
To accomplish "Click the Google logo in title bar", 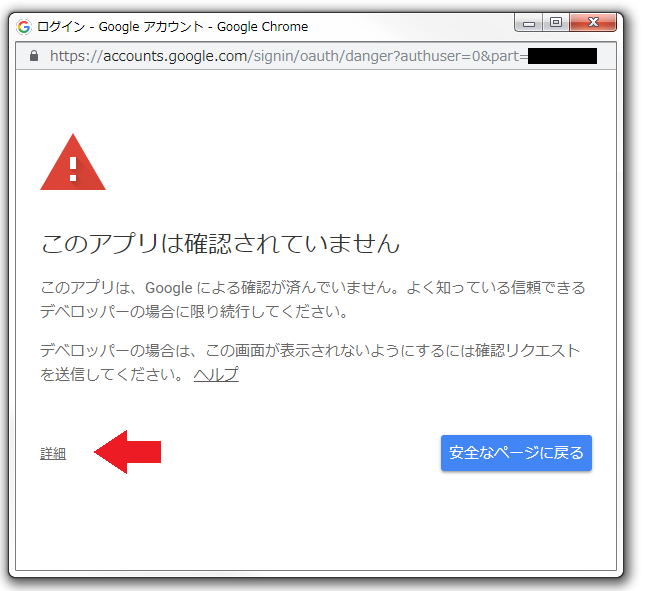I will [x=24, y=27].
